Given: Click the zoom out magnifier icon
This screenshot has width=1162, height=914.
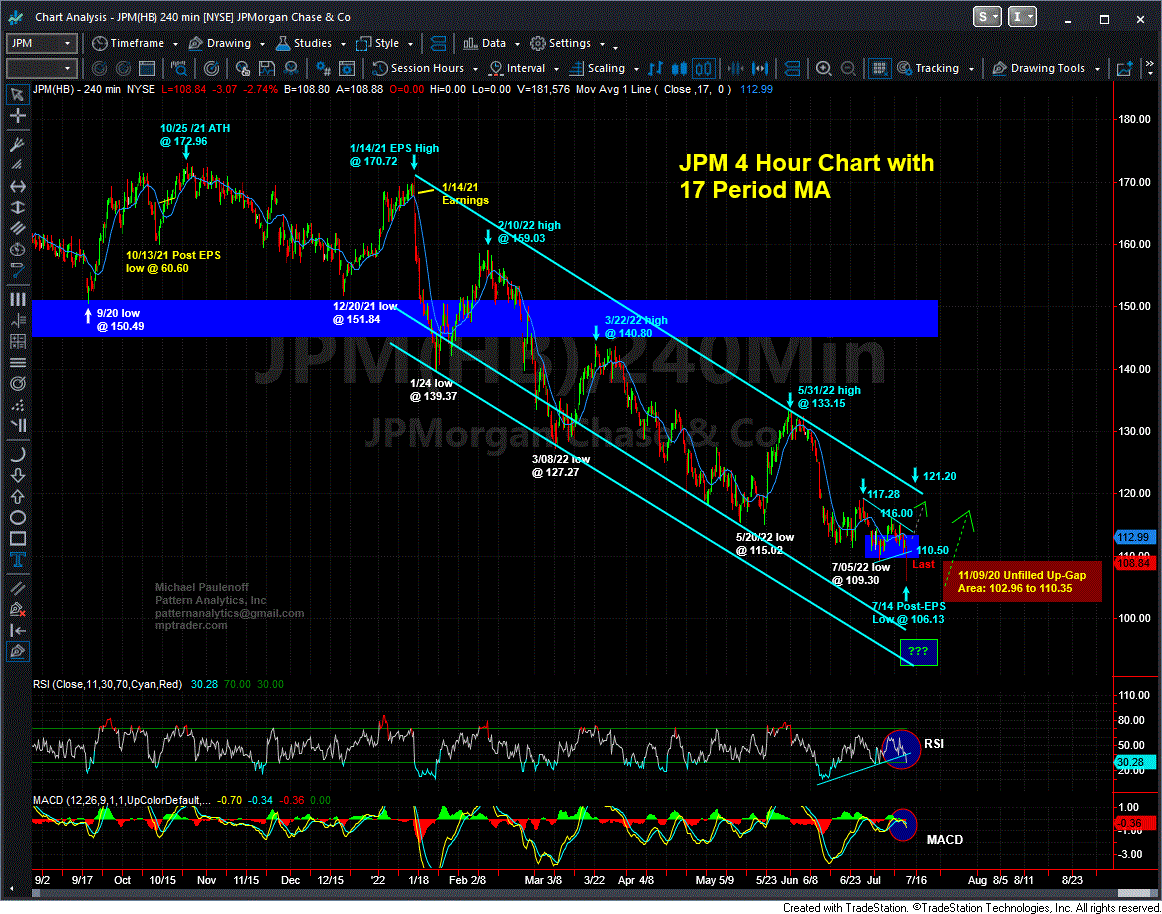Looking at the screenshot, I should 848,68.
